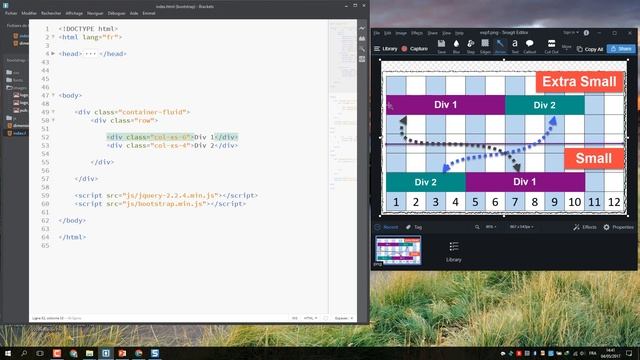Select the Callout tool in Snagit
The width and height of the screenshot is (640, 360).
click(x=529, y=46)
